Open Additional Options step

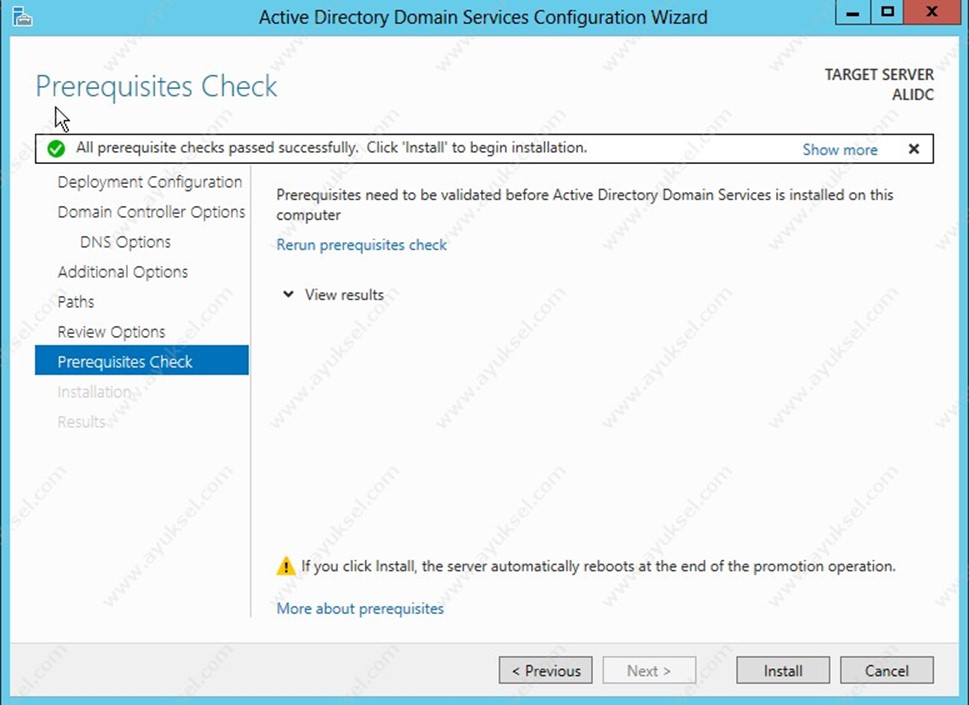click(x=122, y=272)
